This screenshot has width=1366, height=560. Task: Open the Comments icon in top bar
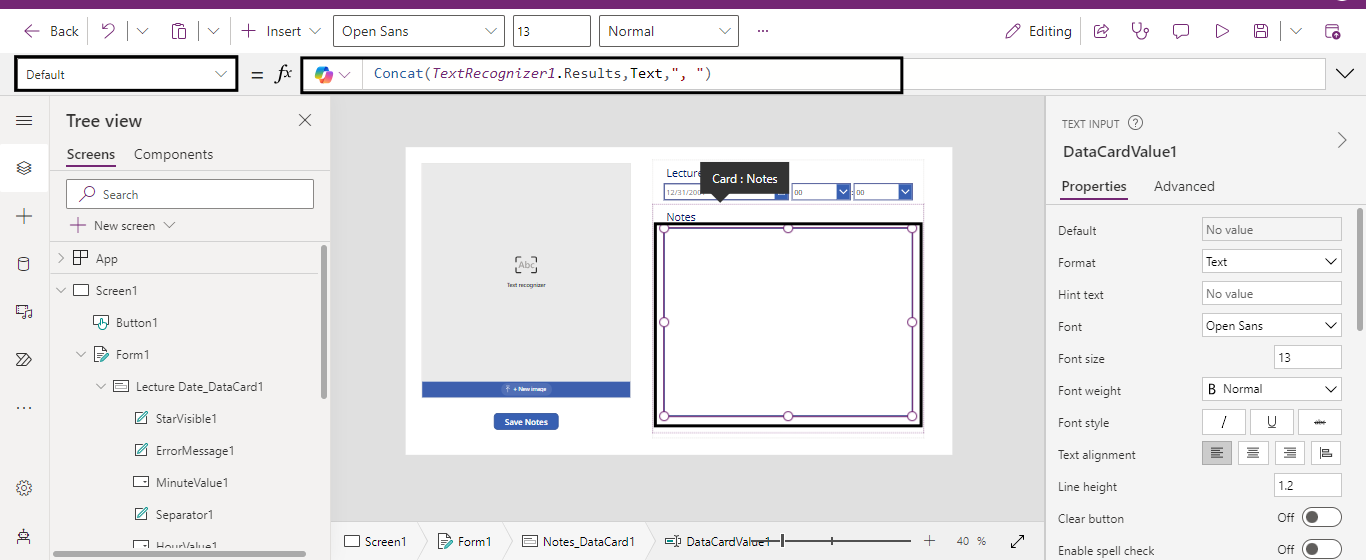[1181, 31]
